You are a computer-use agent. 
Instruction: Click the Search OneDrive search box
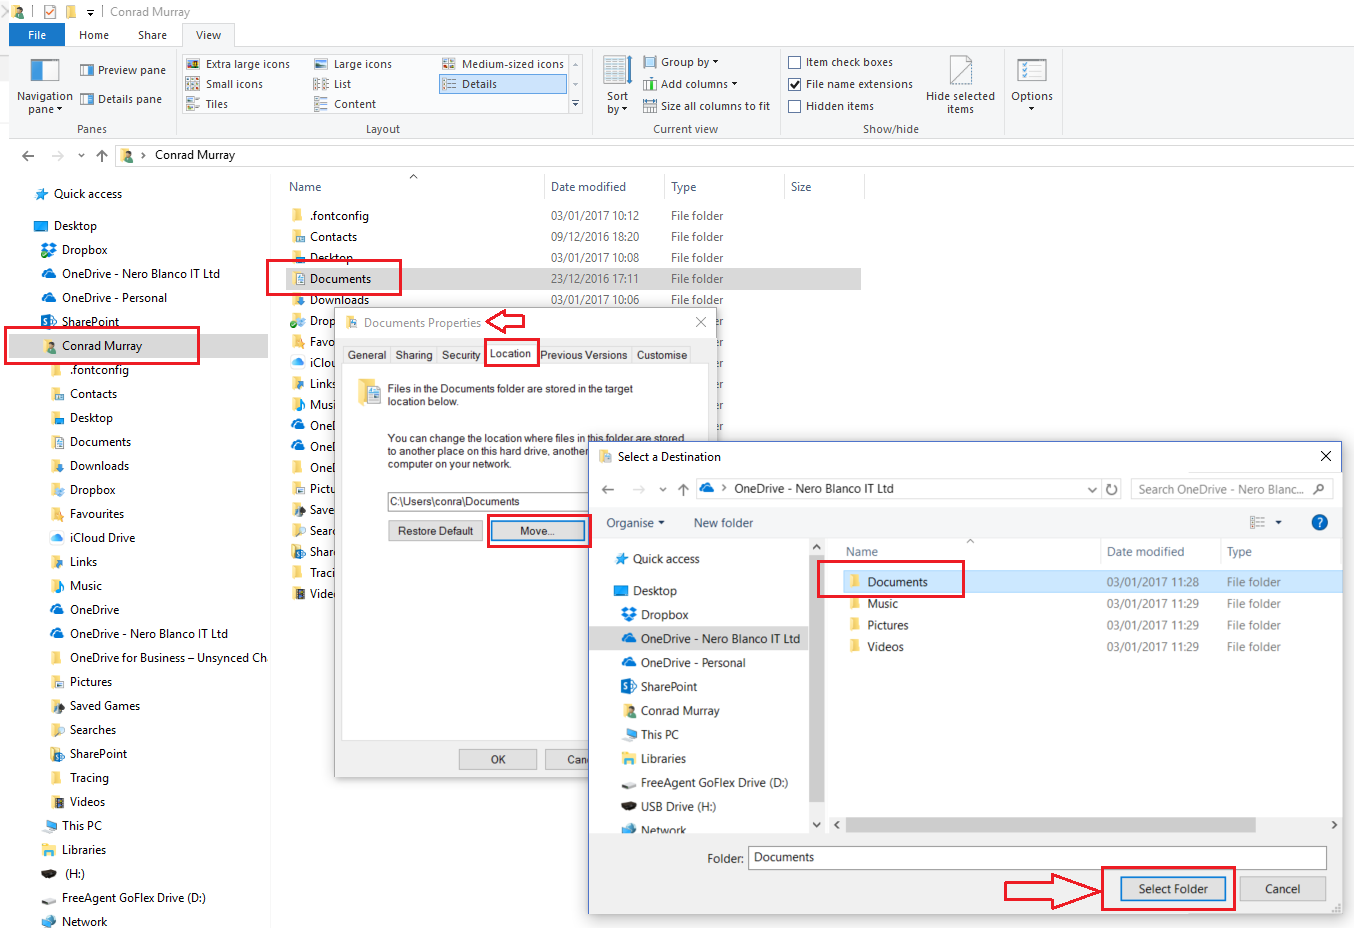click(x=1232, y=489)
